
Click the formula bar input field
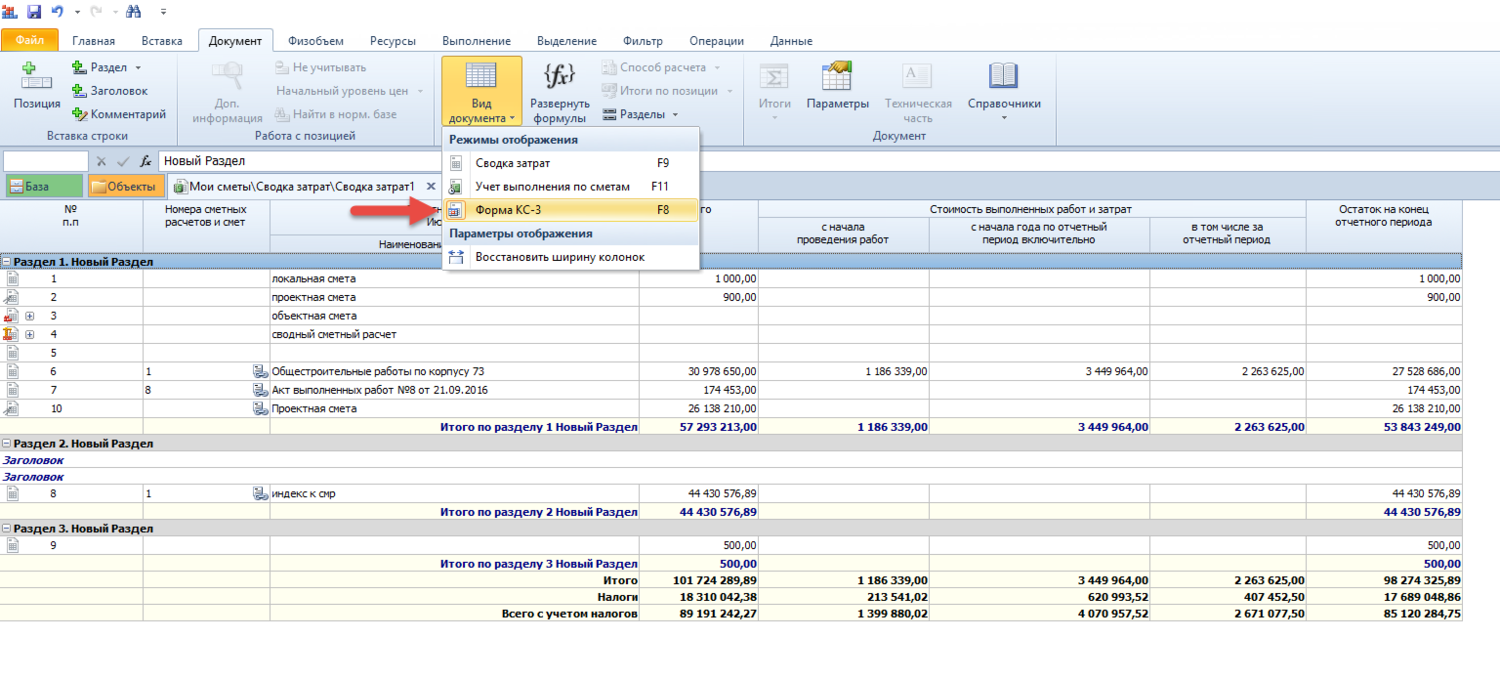click(x=300, y=161)
